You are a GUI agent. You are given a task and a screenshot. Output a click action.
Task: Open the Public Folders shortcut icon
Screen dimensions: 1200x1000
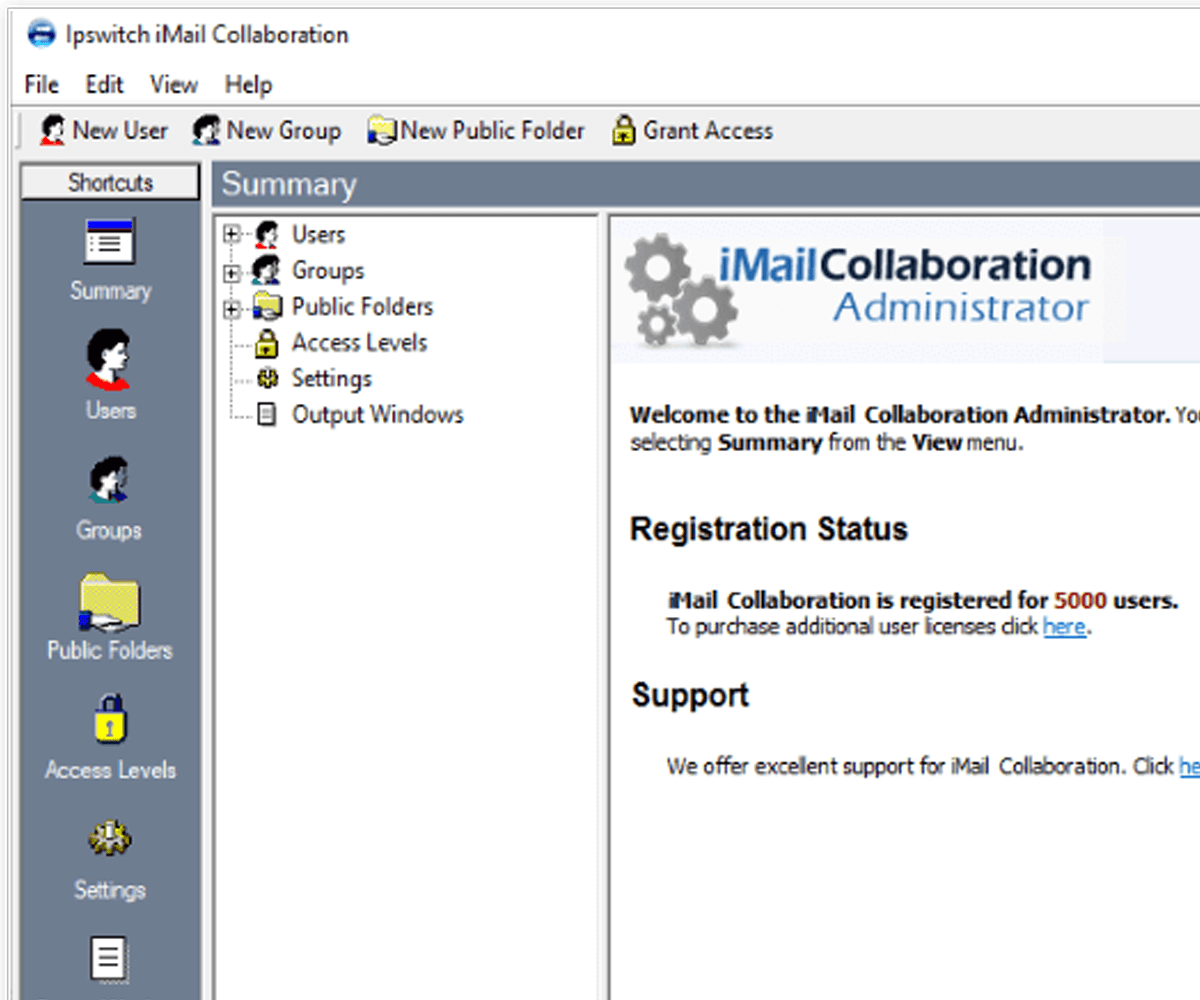point(110,602)
